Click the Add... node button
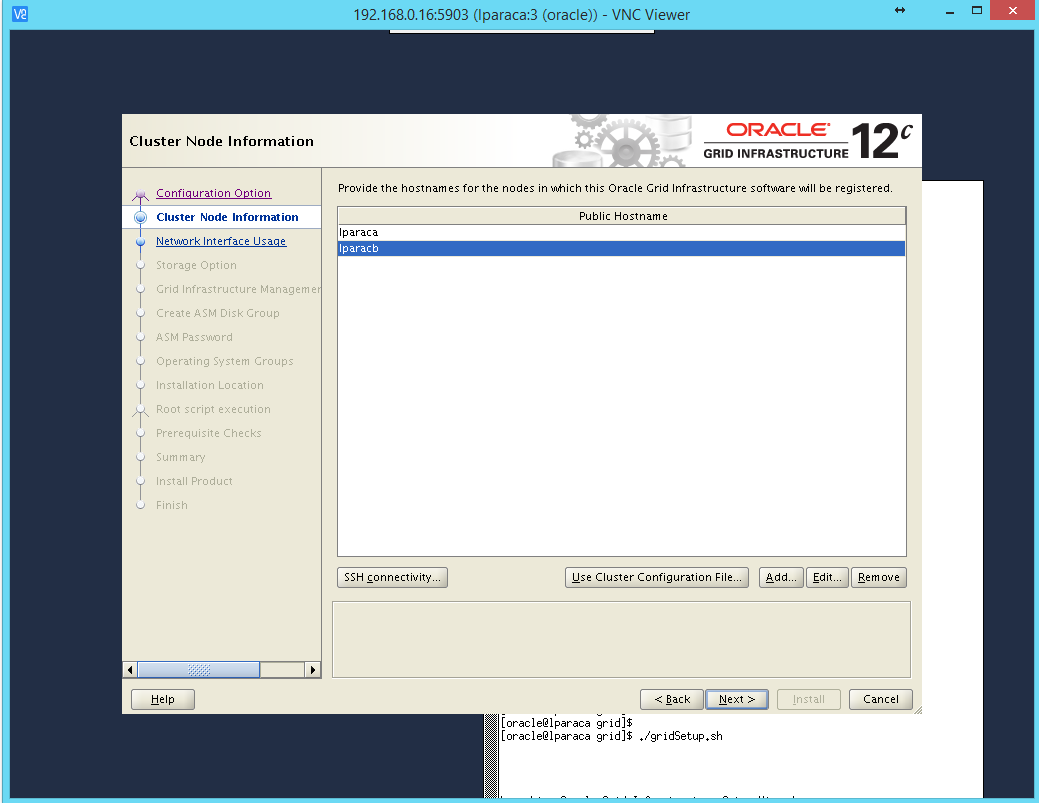Viewport: 1039px width, 803px height. (781, 577)
